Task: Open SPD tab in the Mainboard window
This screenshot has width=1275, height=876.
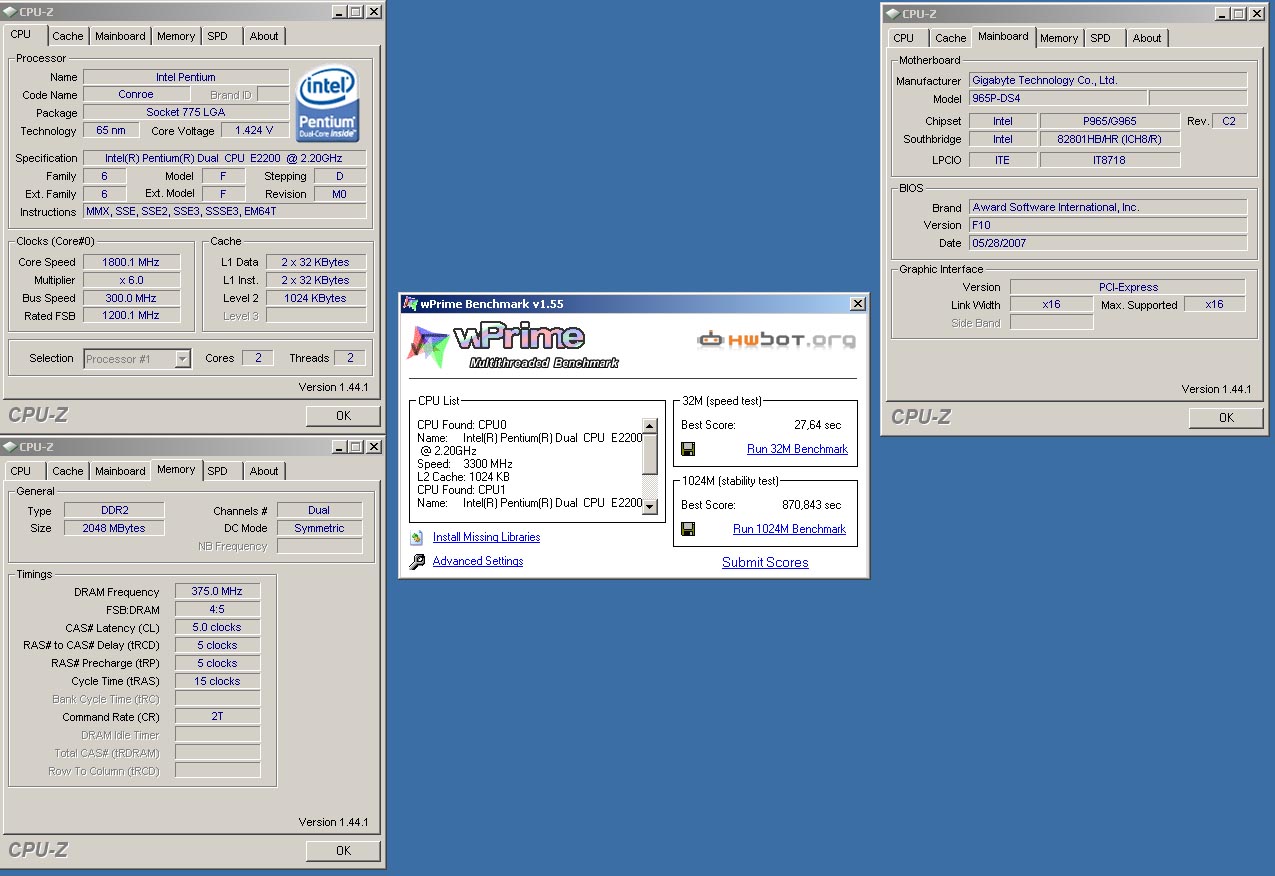Action: [x=1101, y=38]
